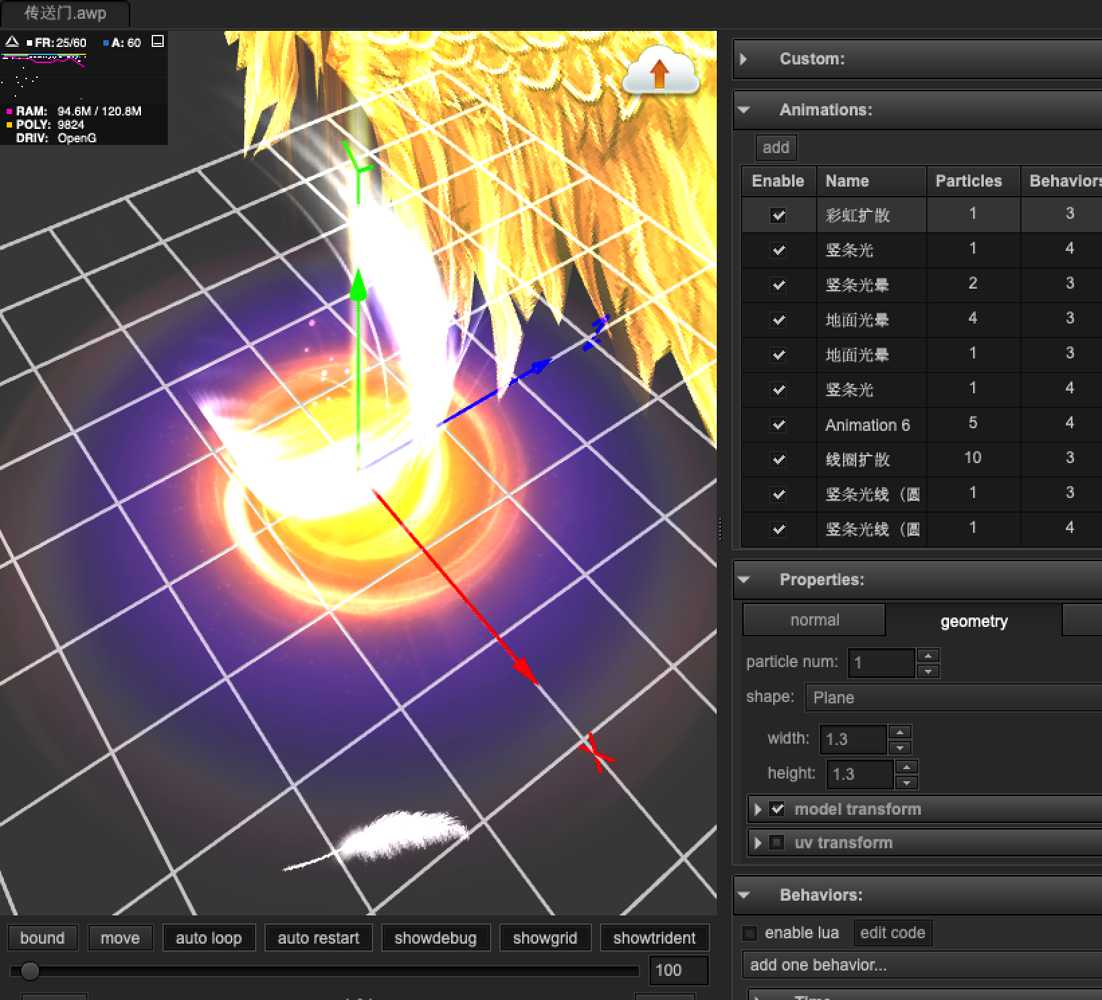Enable the showtrident option
The image size is (1102, 1000).
coord(655,937)
